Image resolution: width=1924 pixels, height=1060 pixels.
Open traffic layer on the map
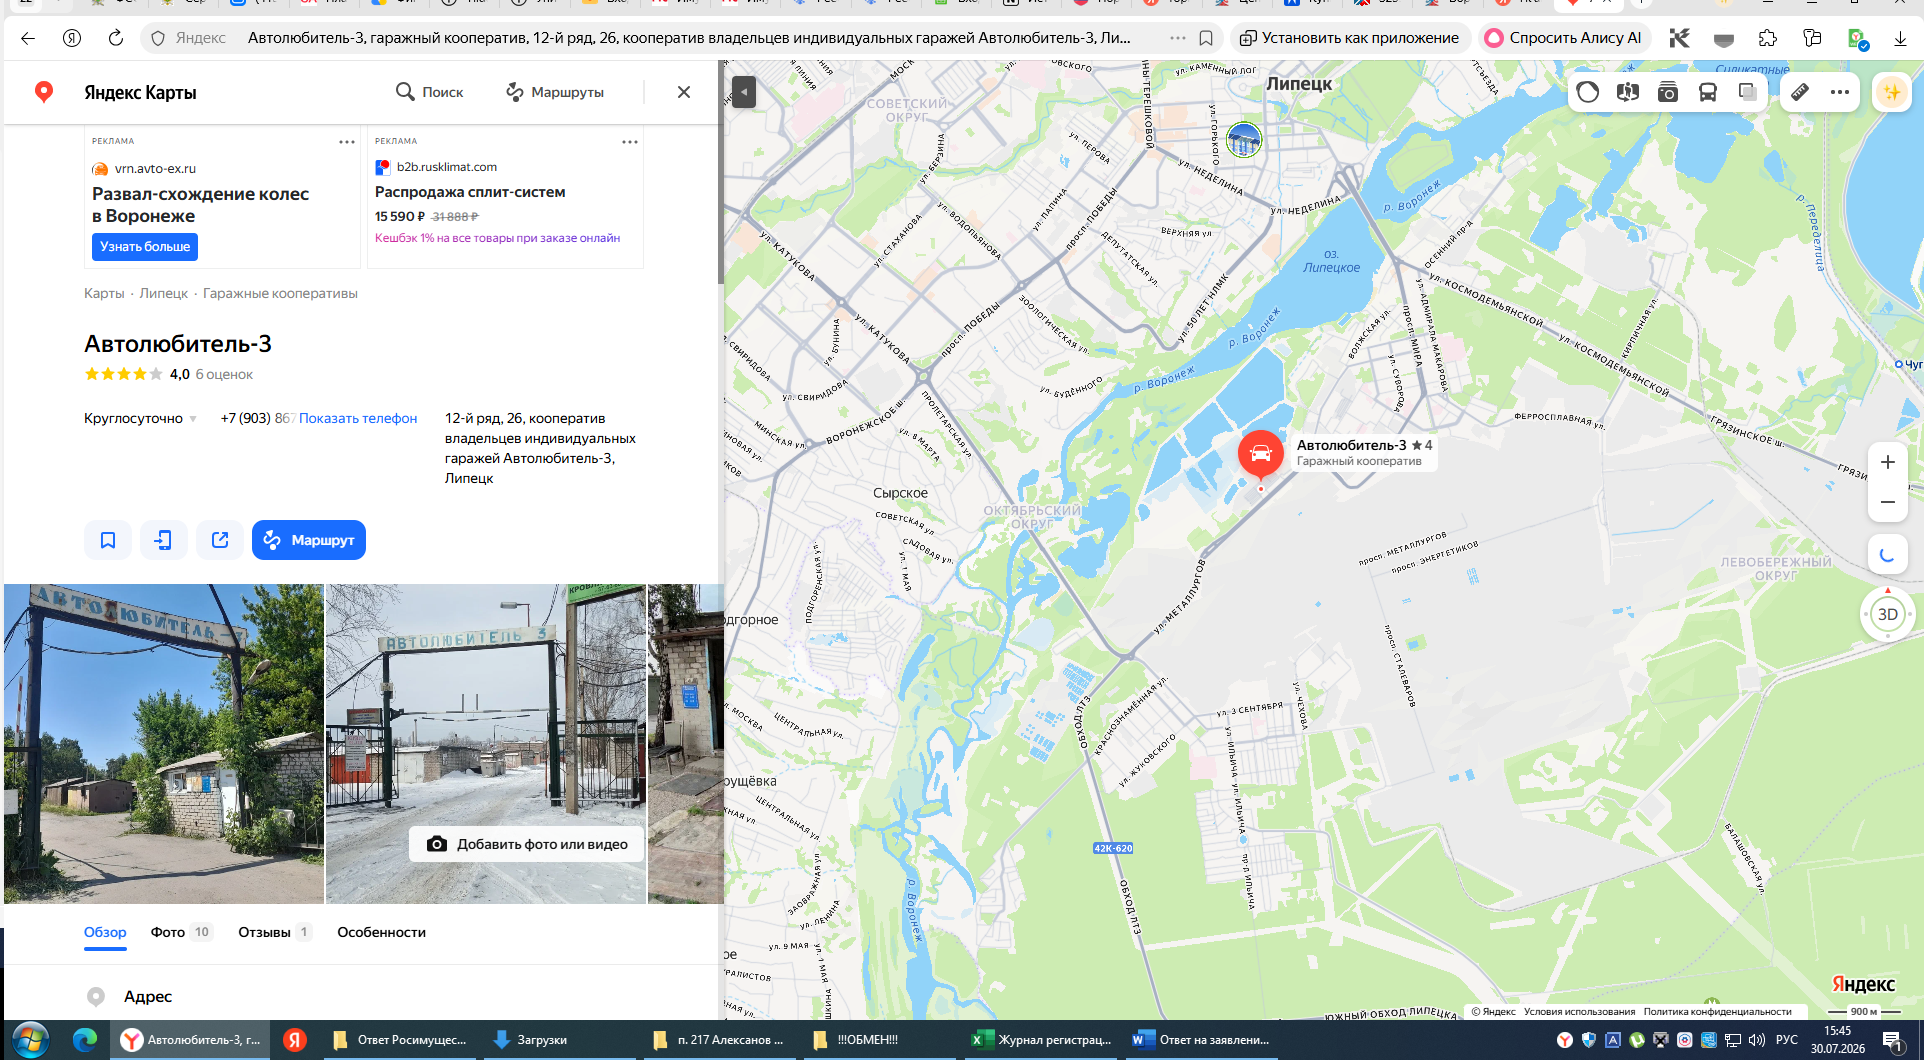point(1588,92)
